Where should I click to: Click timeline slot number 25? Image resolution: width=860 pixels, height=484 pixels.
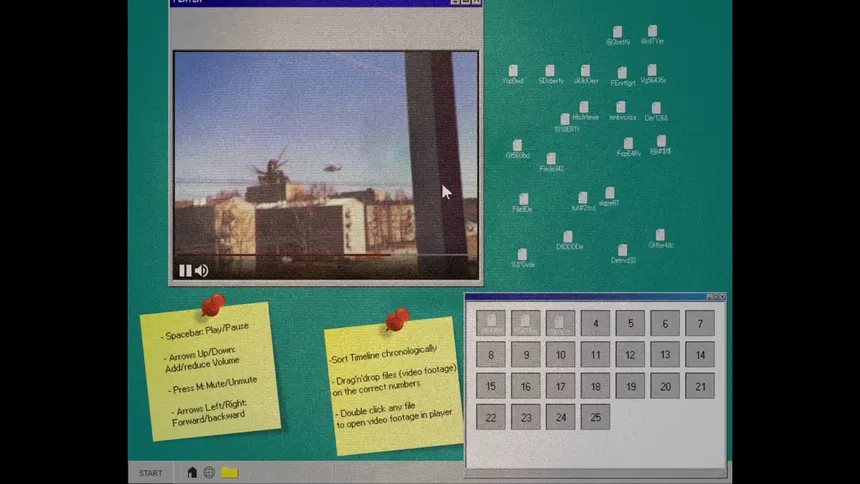coord(595,417)
